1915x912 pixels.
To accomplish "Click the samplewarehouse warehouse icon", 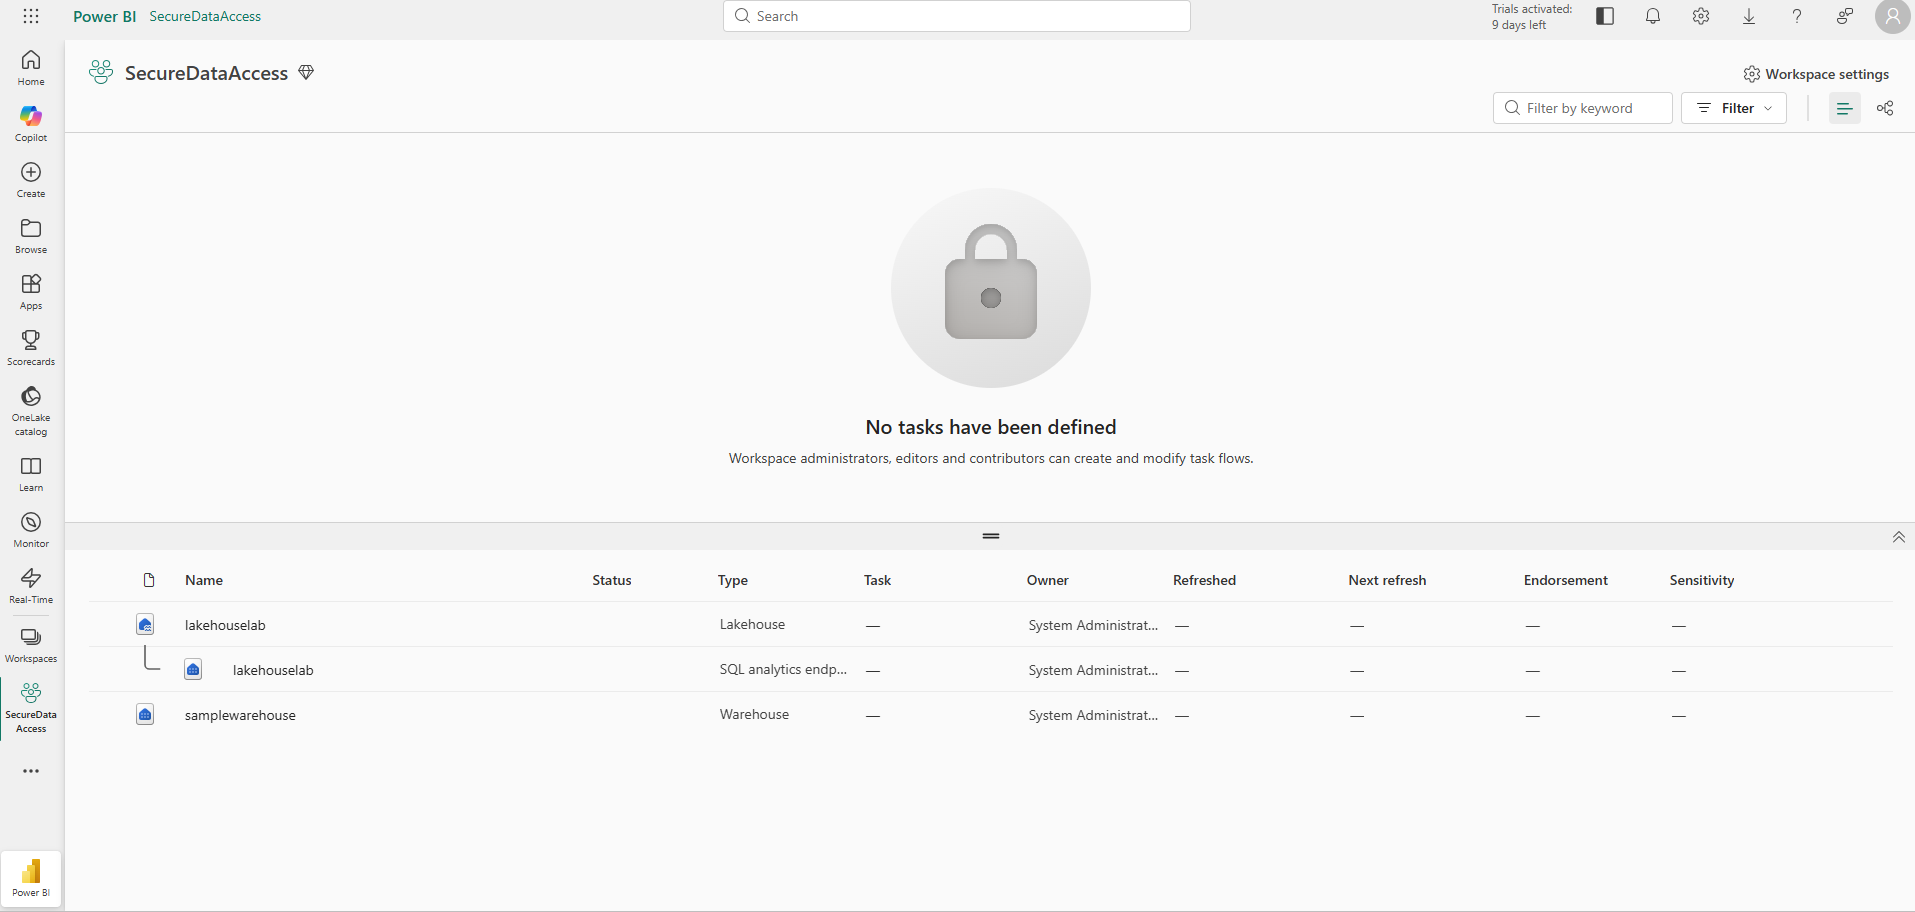I will [145, 715].
